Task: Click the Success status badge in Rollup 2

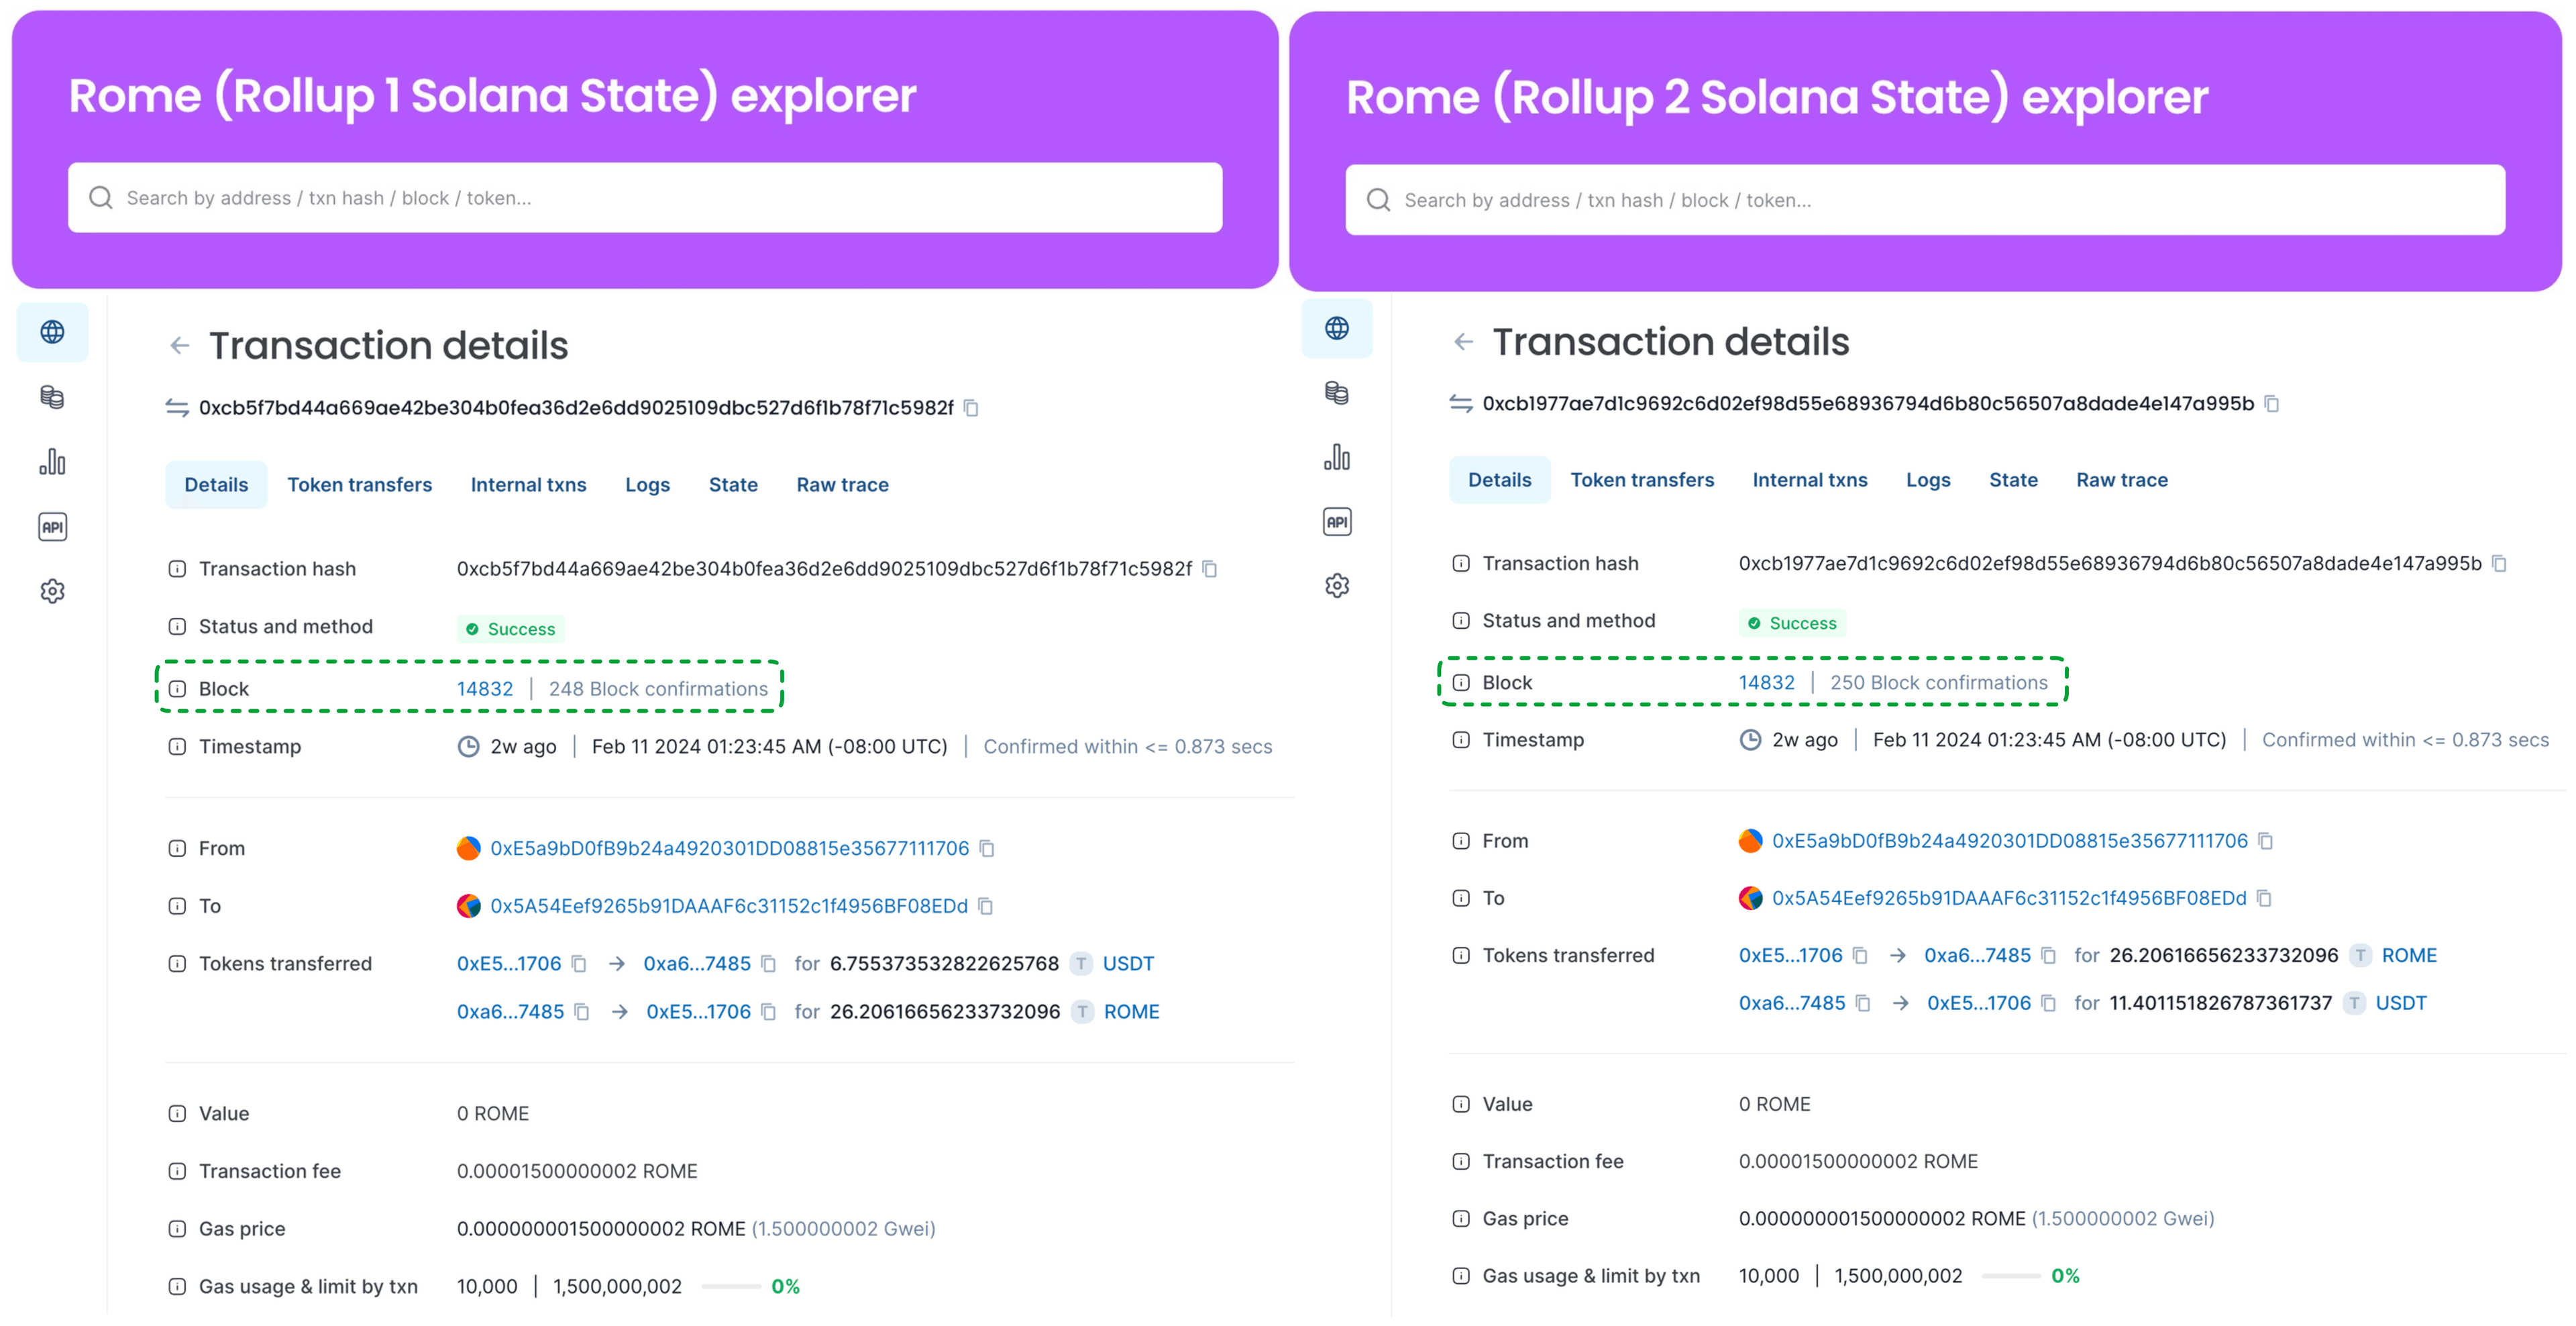Action: (x=1792, y=623)
